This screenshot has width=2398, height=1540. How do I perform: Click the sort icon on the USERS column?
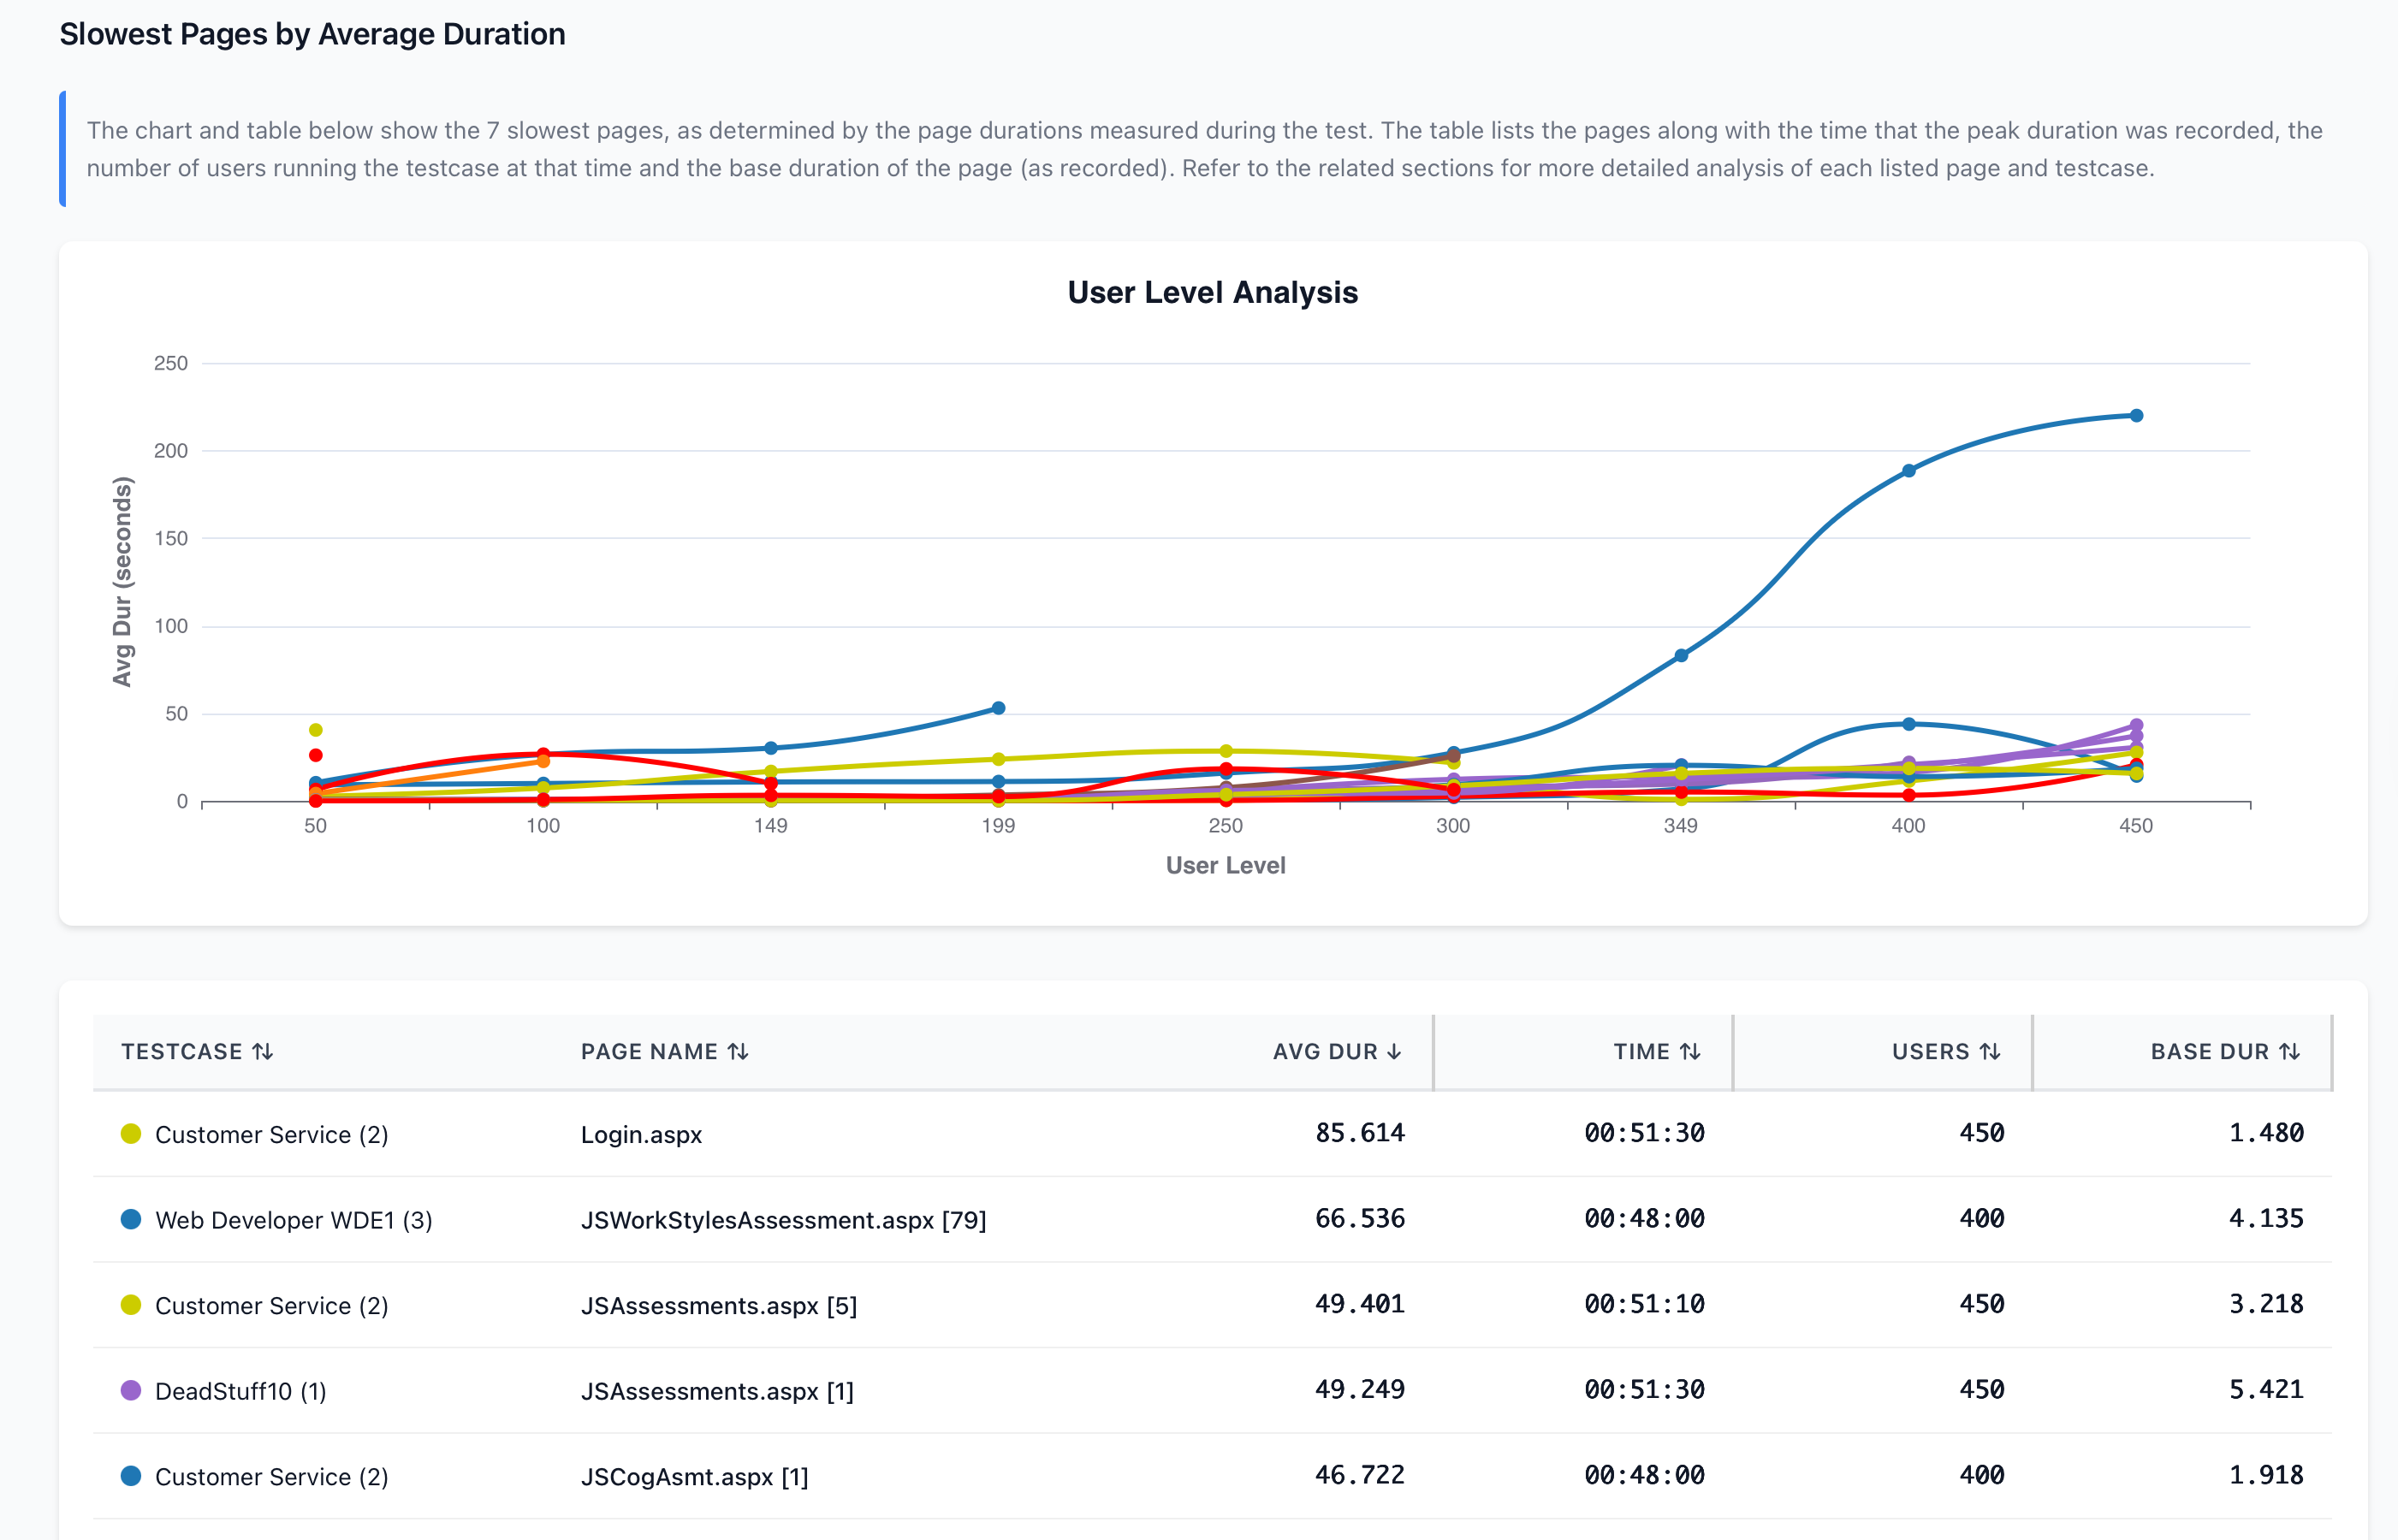click(x=1990, y=1051)
